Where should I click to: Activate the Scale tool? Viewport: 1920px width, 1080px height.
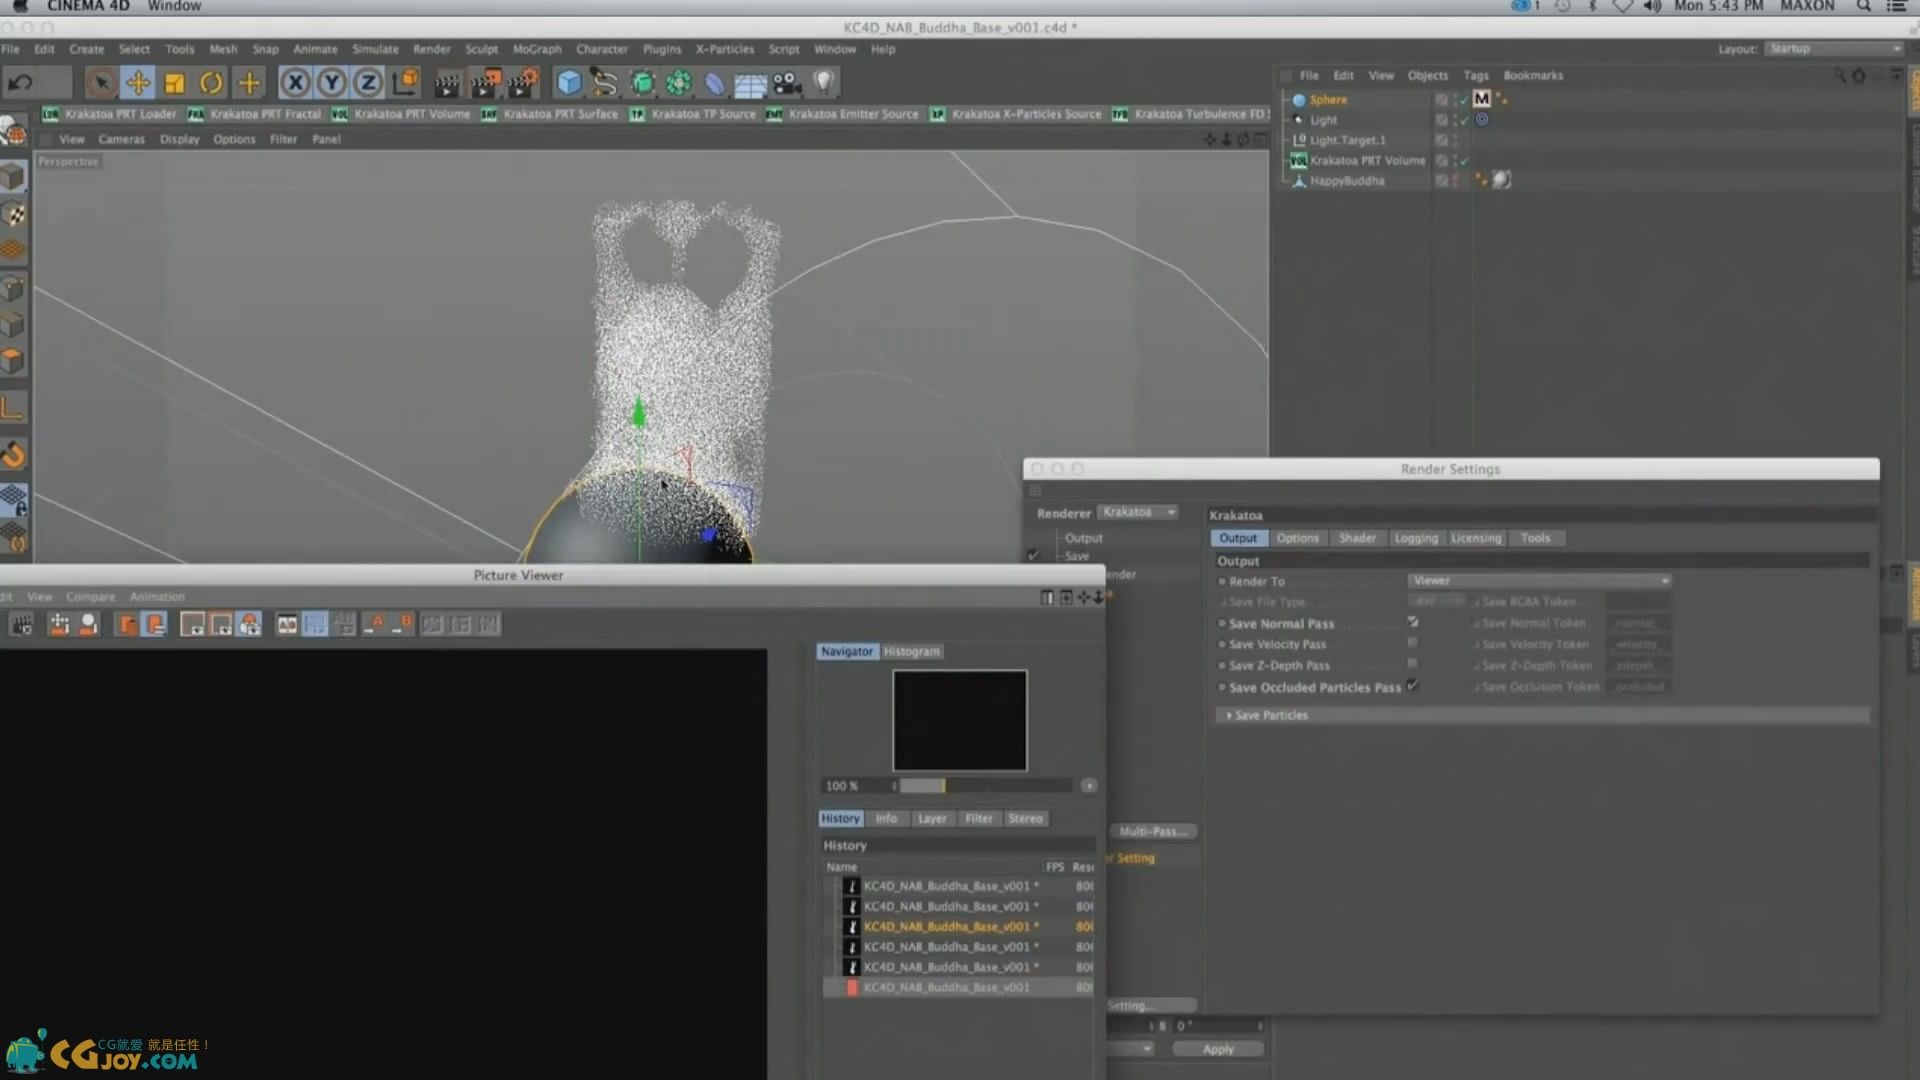174,83
